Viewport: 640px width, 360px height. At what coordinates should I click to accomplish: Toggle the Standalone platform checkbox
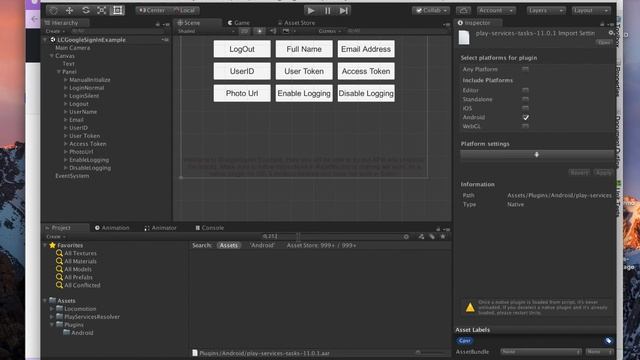[x=526, y=99]
